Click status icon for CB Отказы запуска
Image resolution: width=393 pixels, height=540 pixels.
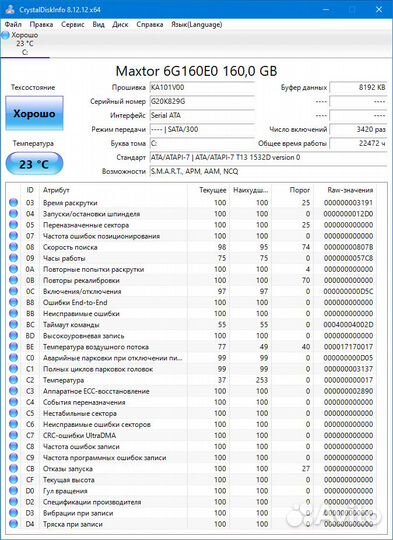pos(13,468)
